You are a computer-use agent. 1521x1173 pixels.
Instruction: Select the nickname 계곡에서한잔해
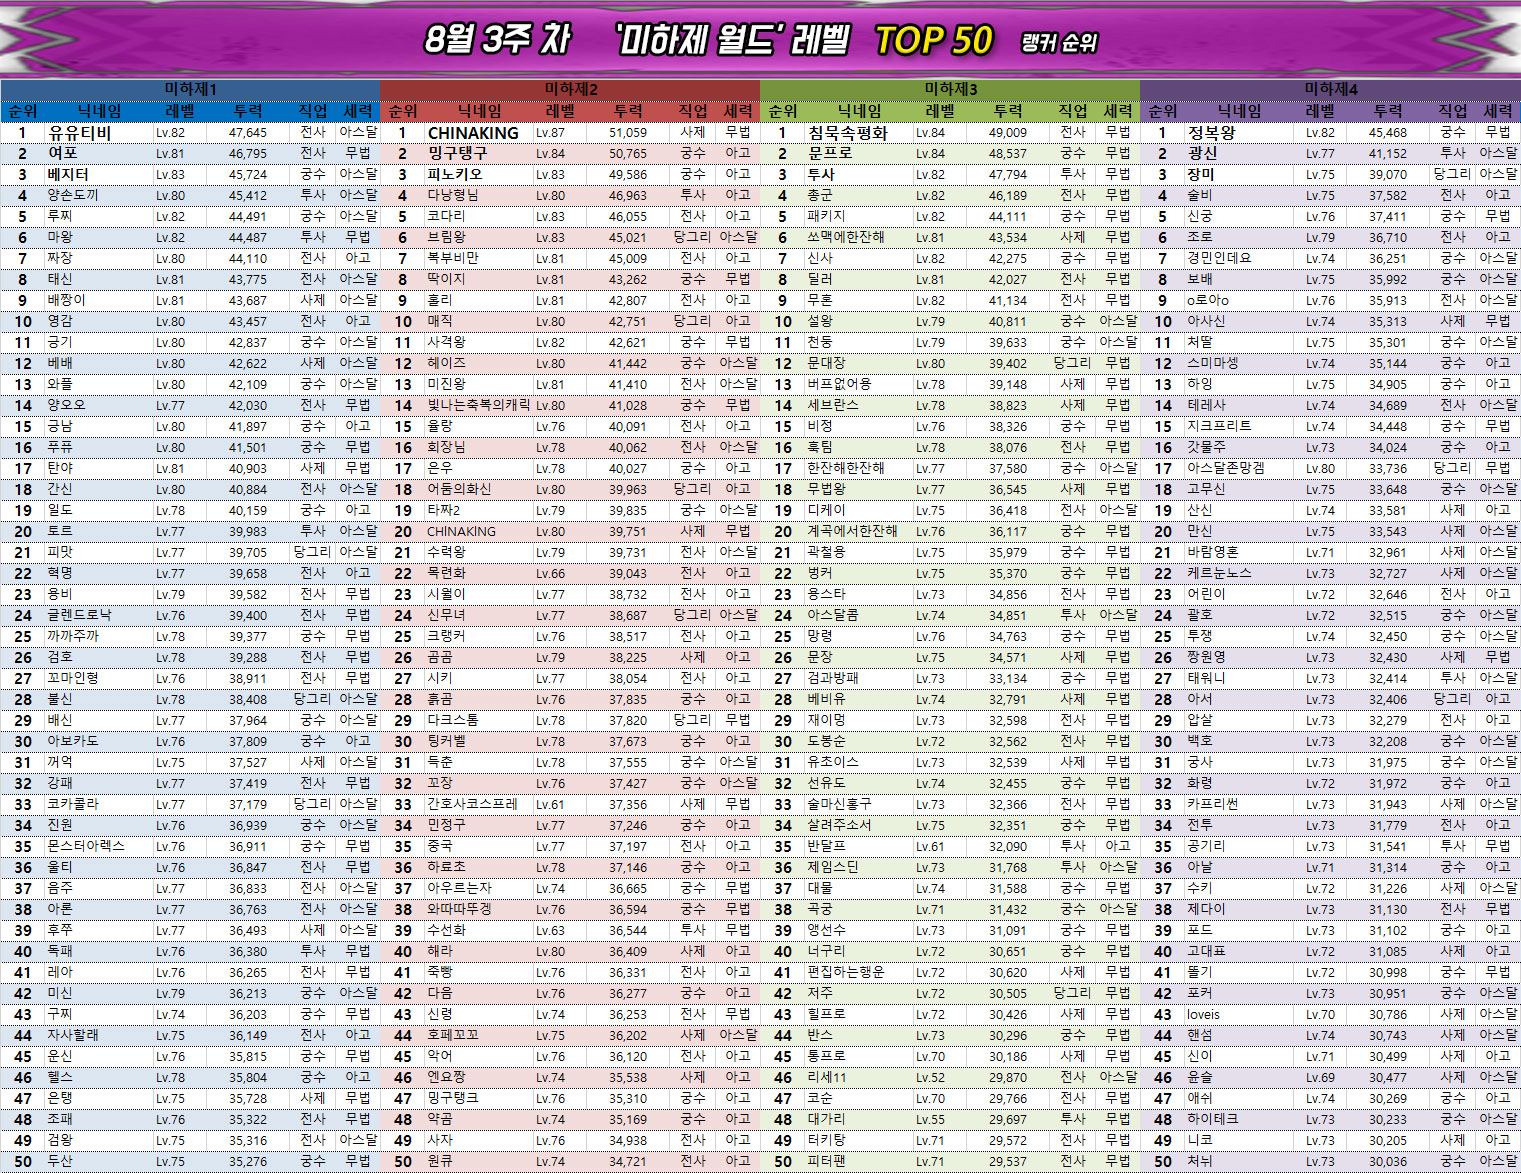[852, 531]
